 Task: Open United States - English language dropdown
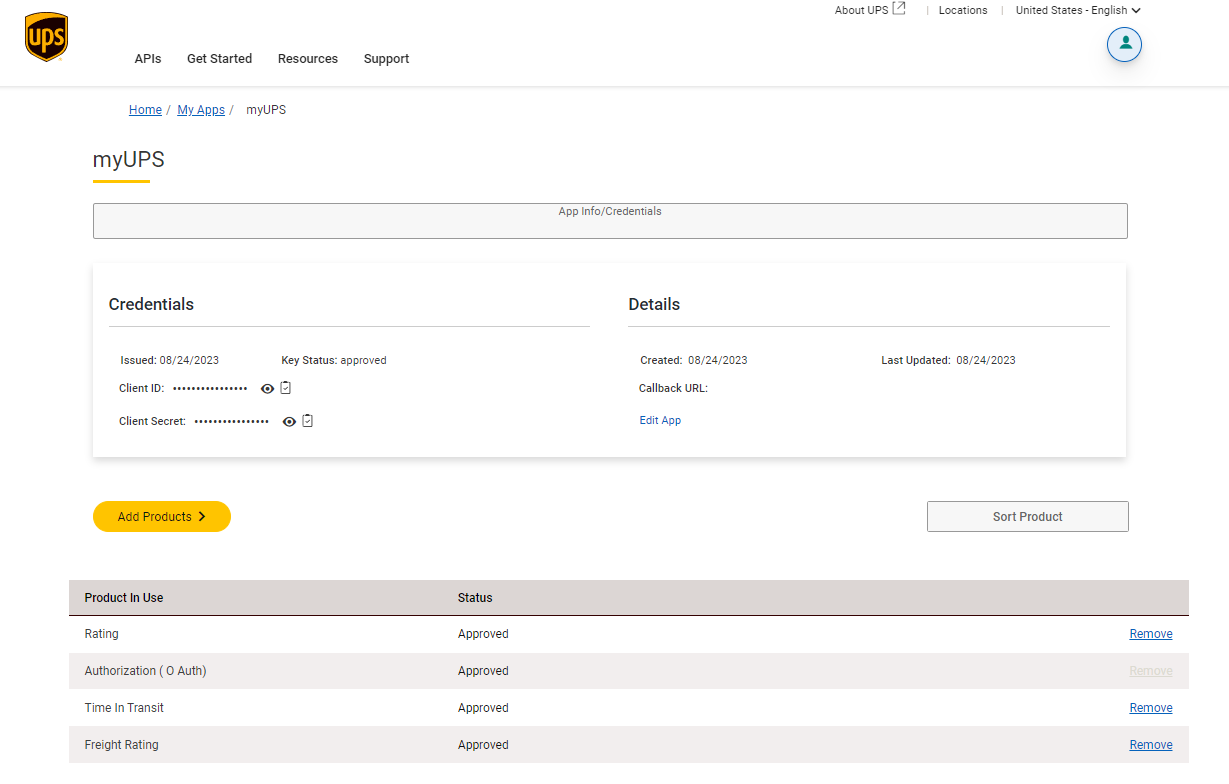[x=1078, y=10]
